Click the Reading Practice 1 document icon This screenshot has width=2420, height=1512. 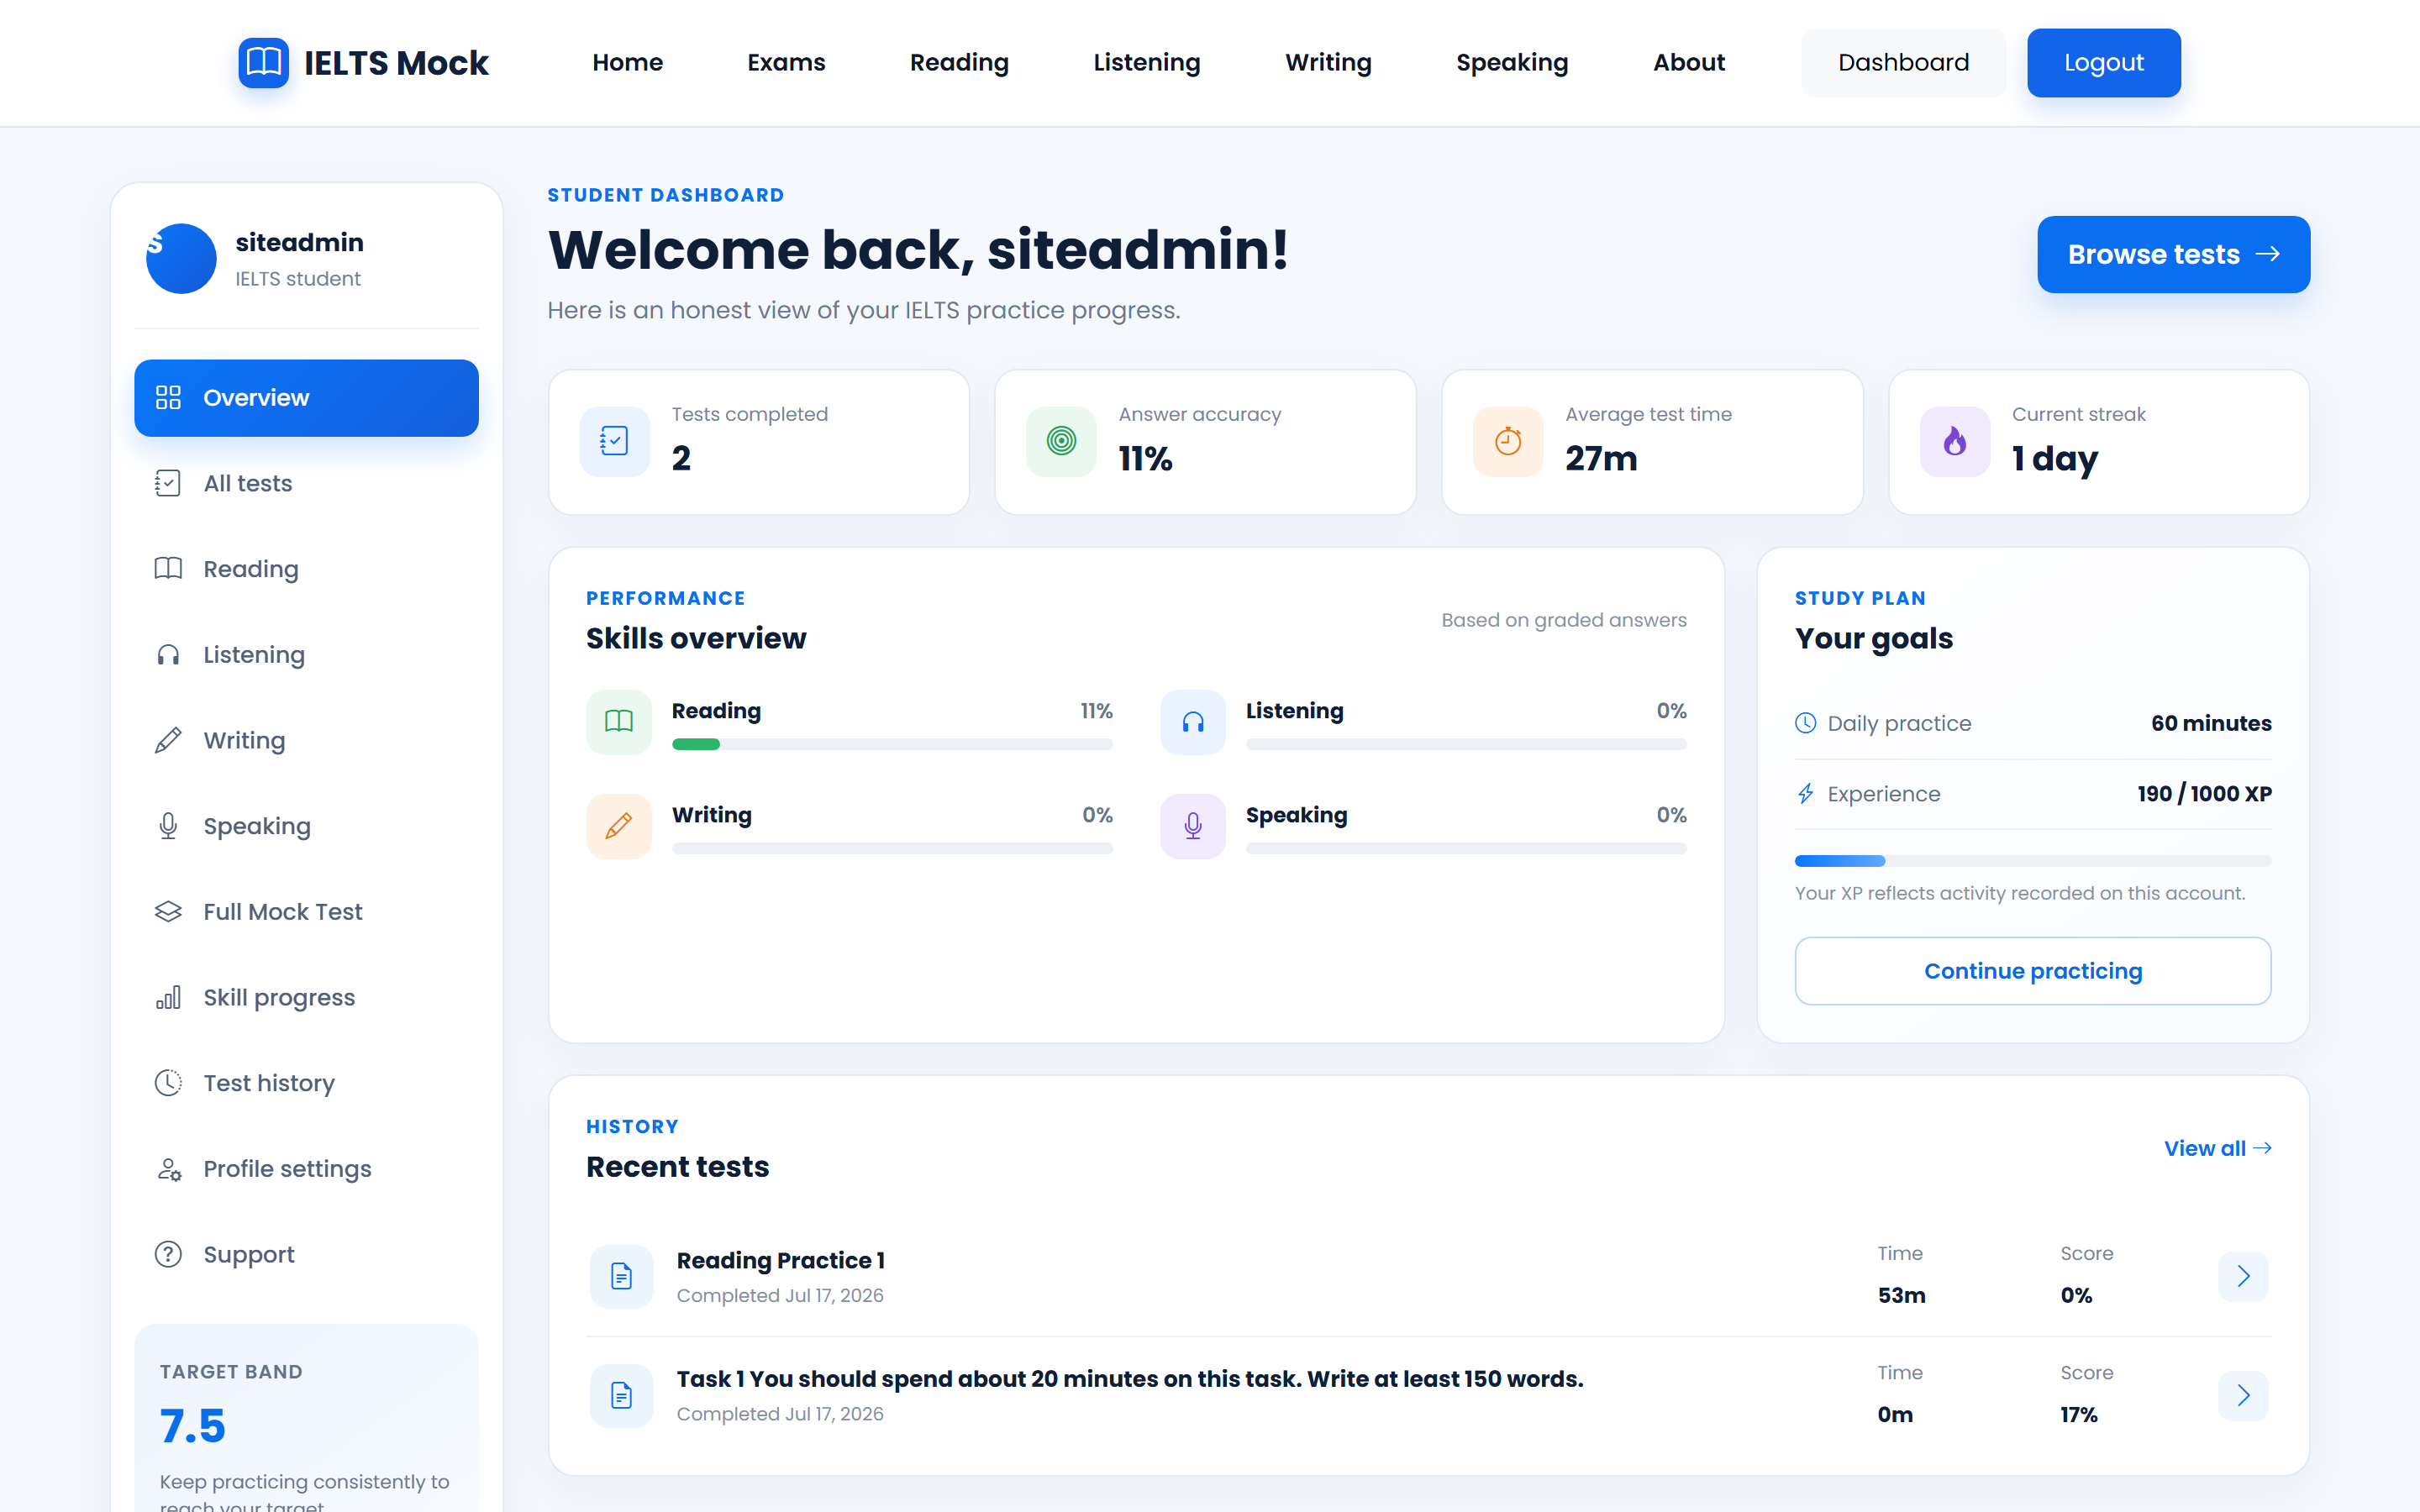tap(621, 1276)
